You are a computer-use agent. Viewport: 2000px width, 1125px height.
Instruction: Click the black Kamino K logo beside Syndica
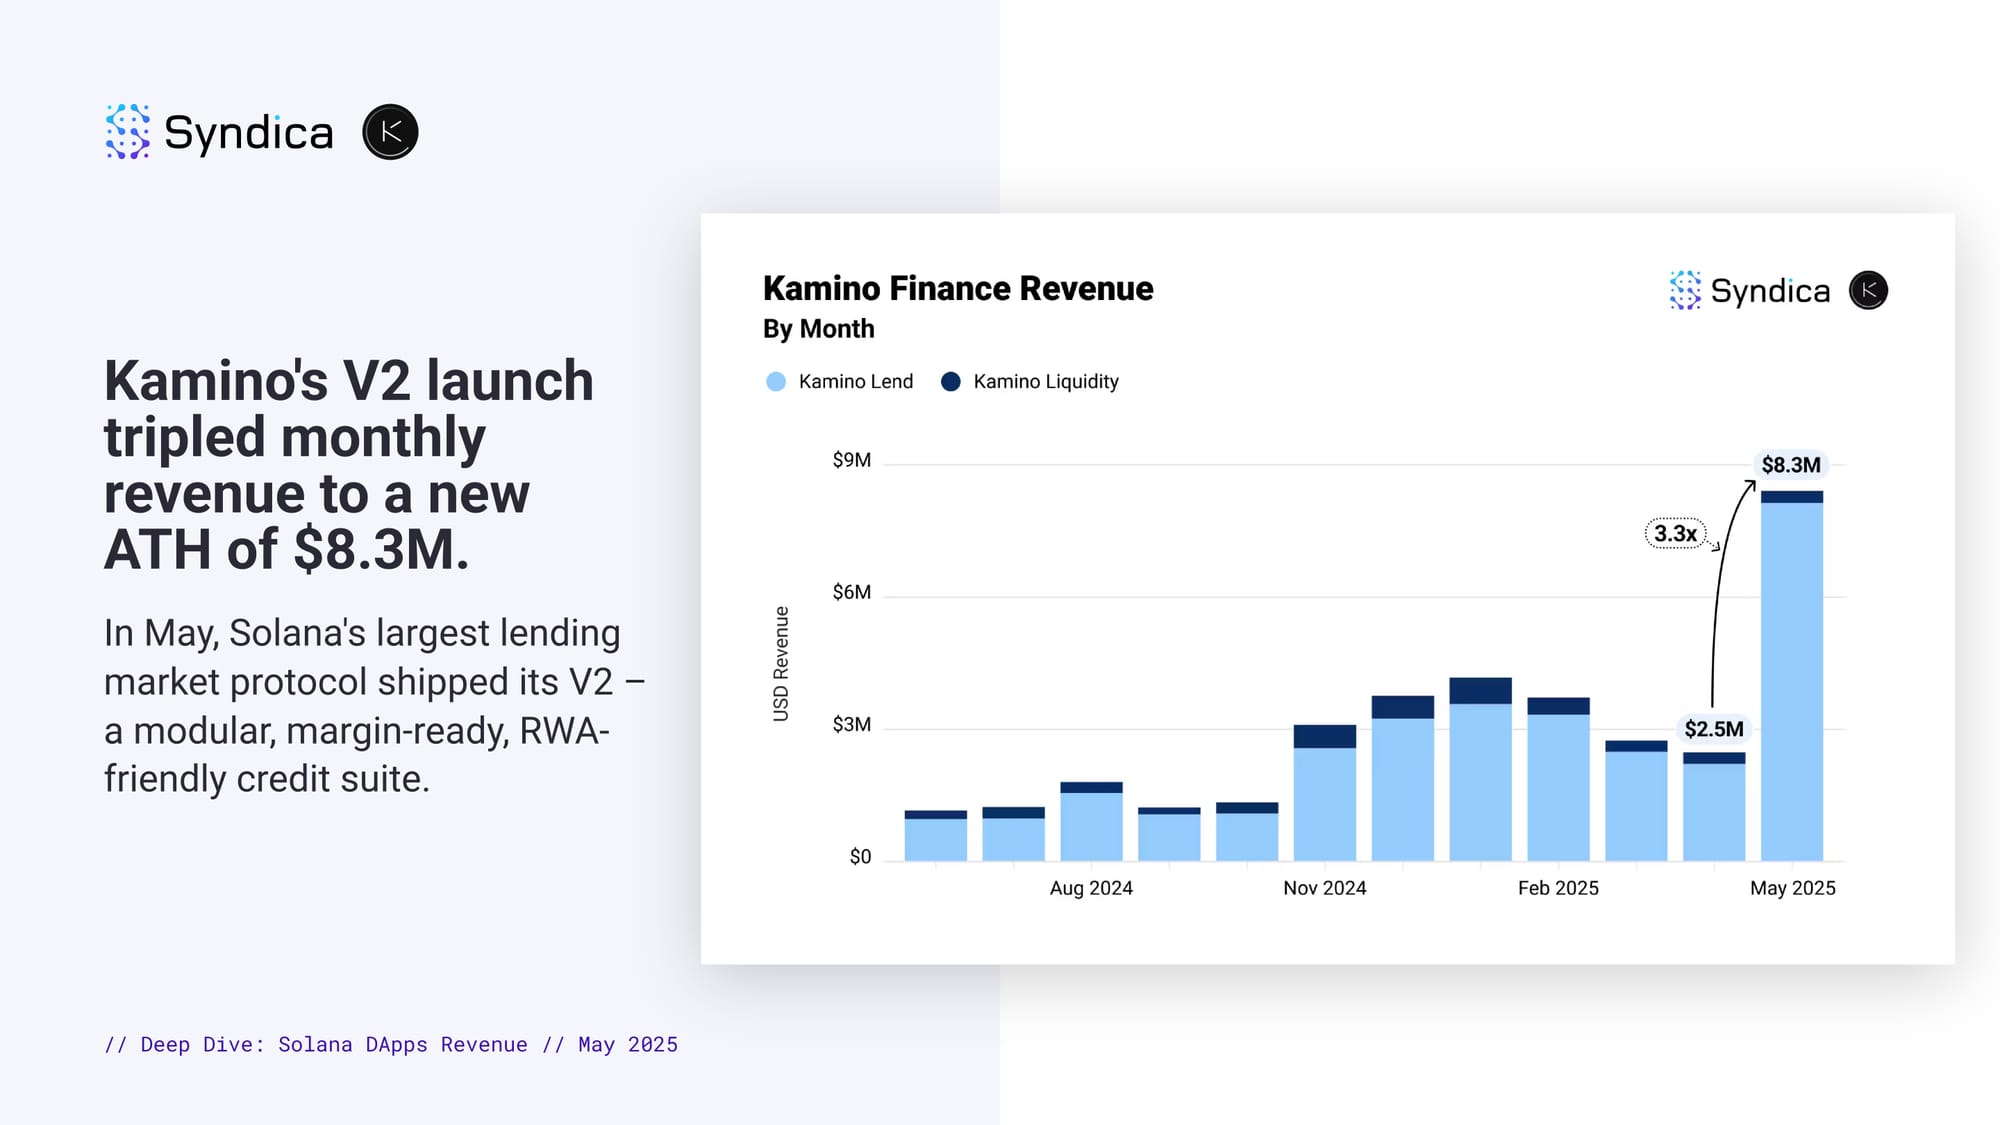tap(390, 132)
